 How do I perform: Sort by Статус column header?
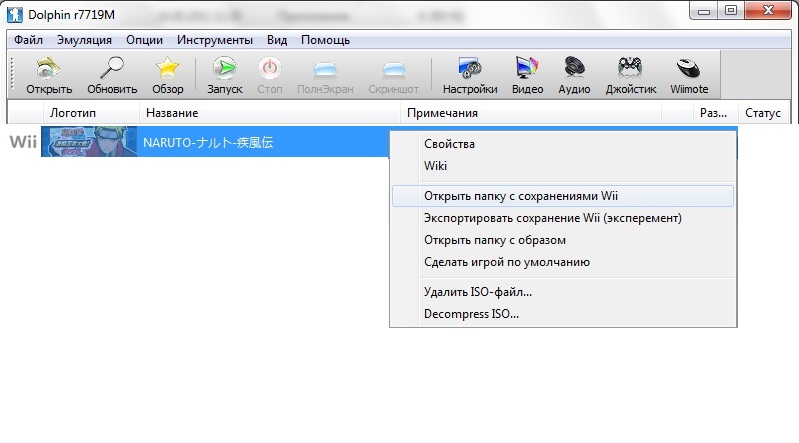(x=762, y=113)
